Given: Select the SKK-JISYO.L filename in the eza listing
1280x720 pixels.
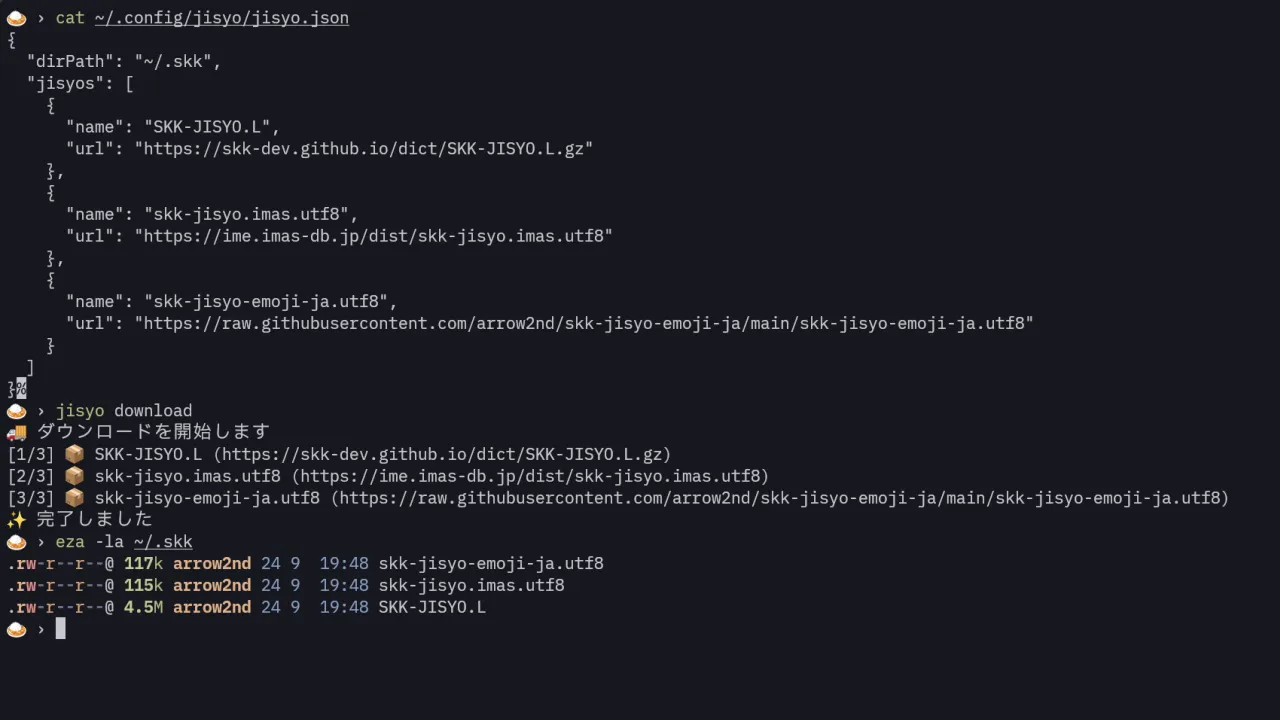Looking at the screenshot, I should click(x=432, y=607).
